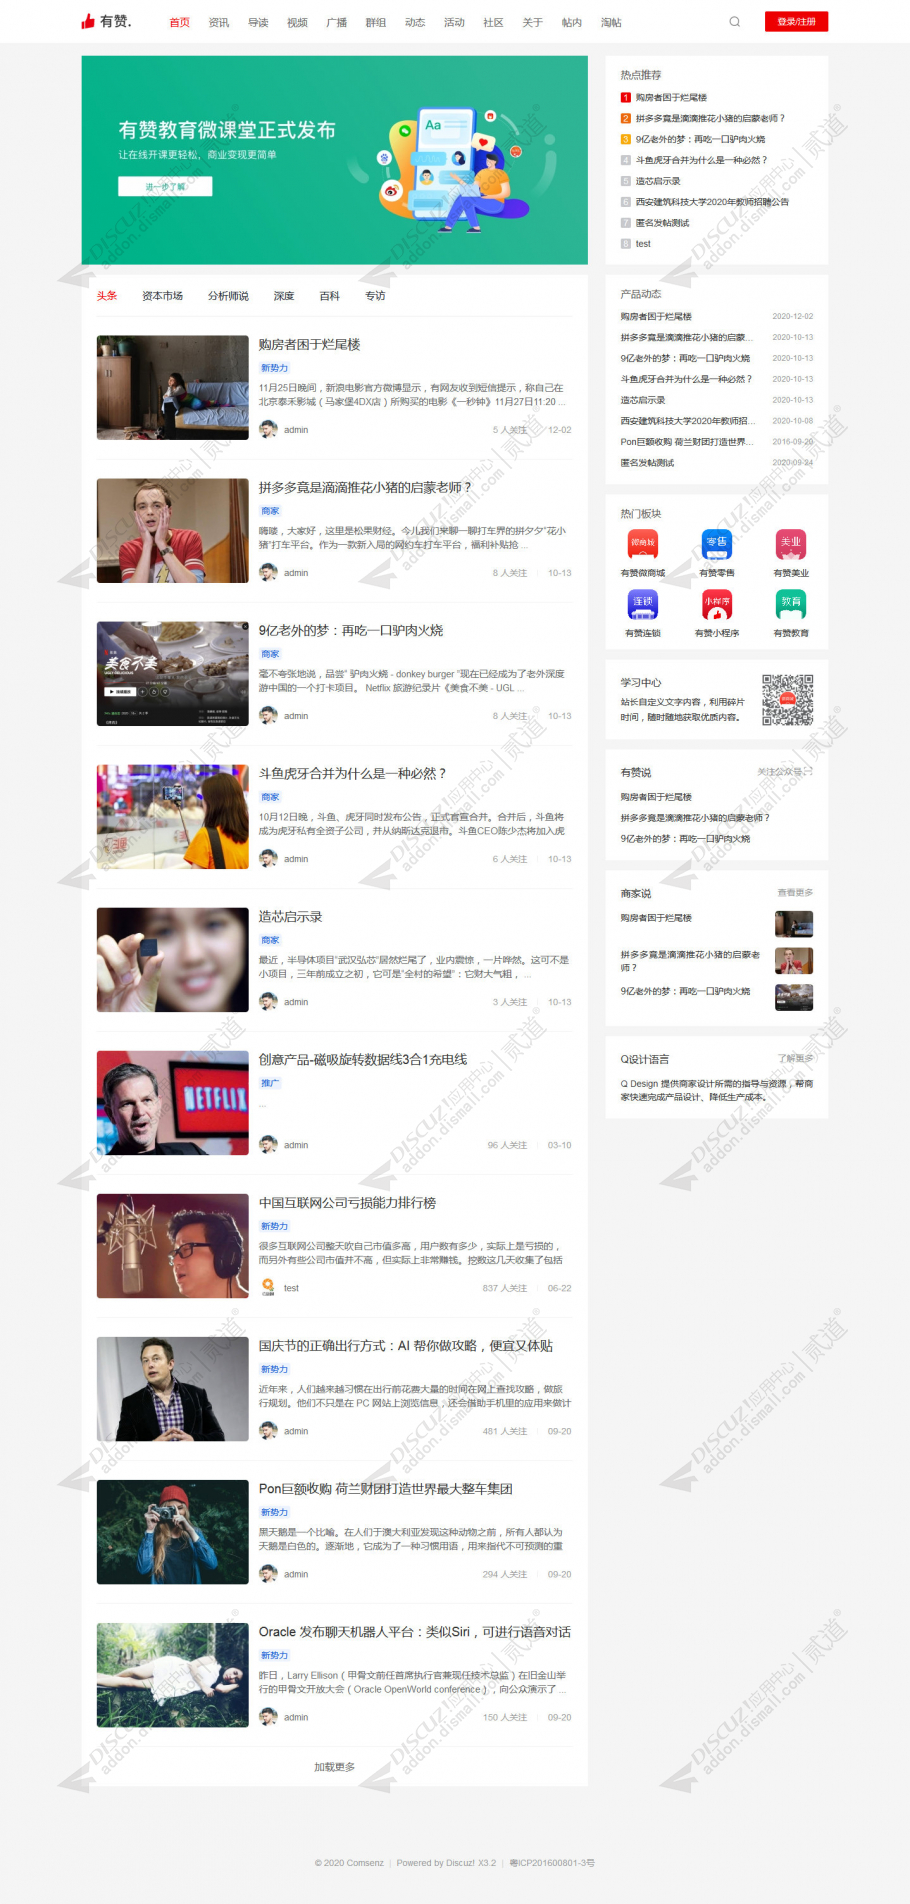Click 加载更多 to load more articles
This screenshot has height=1904, width=910.
[334, 1767]
